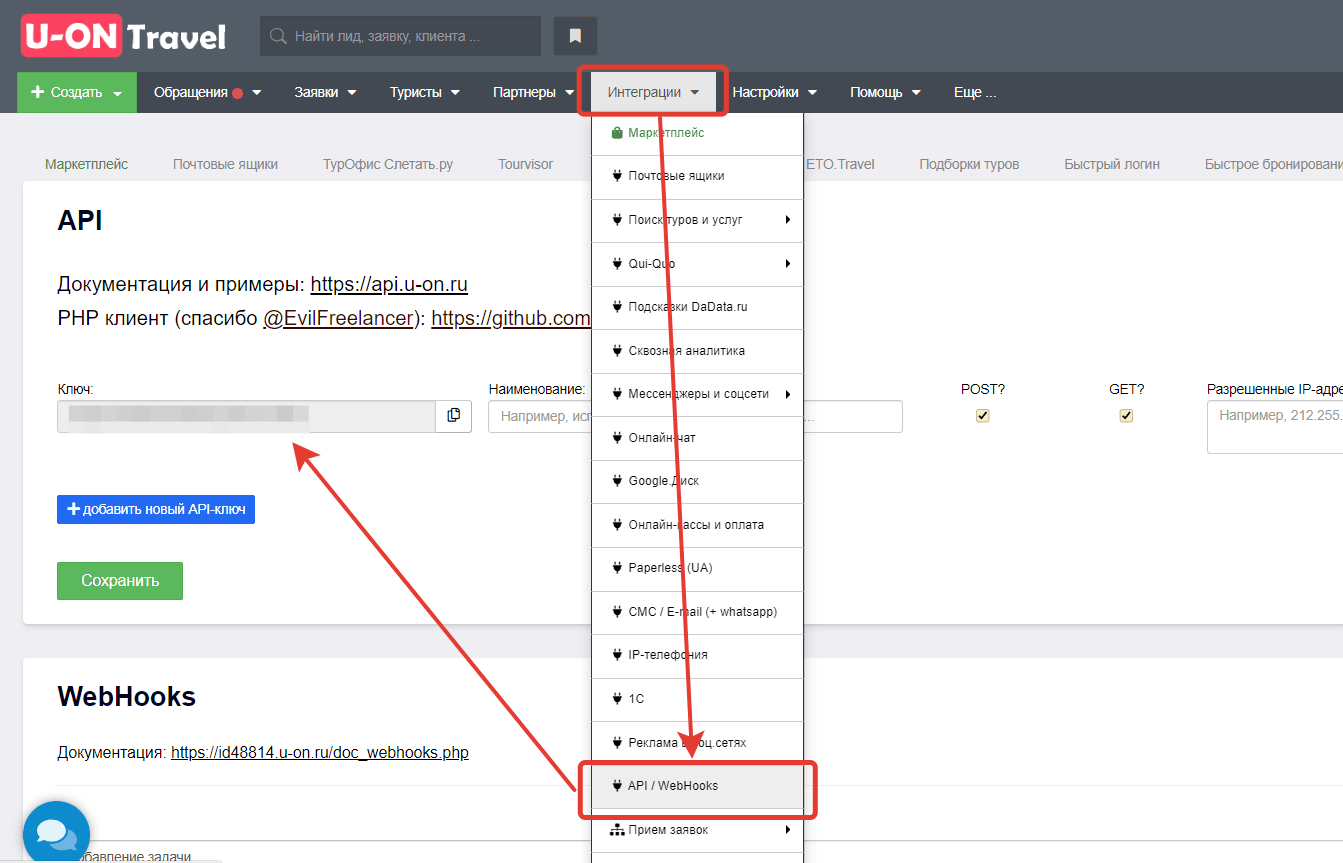Expand the Обращения menu
The width and height of the screenshot is (1343, 863).
pos(207,92)
